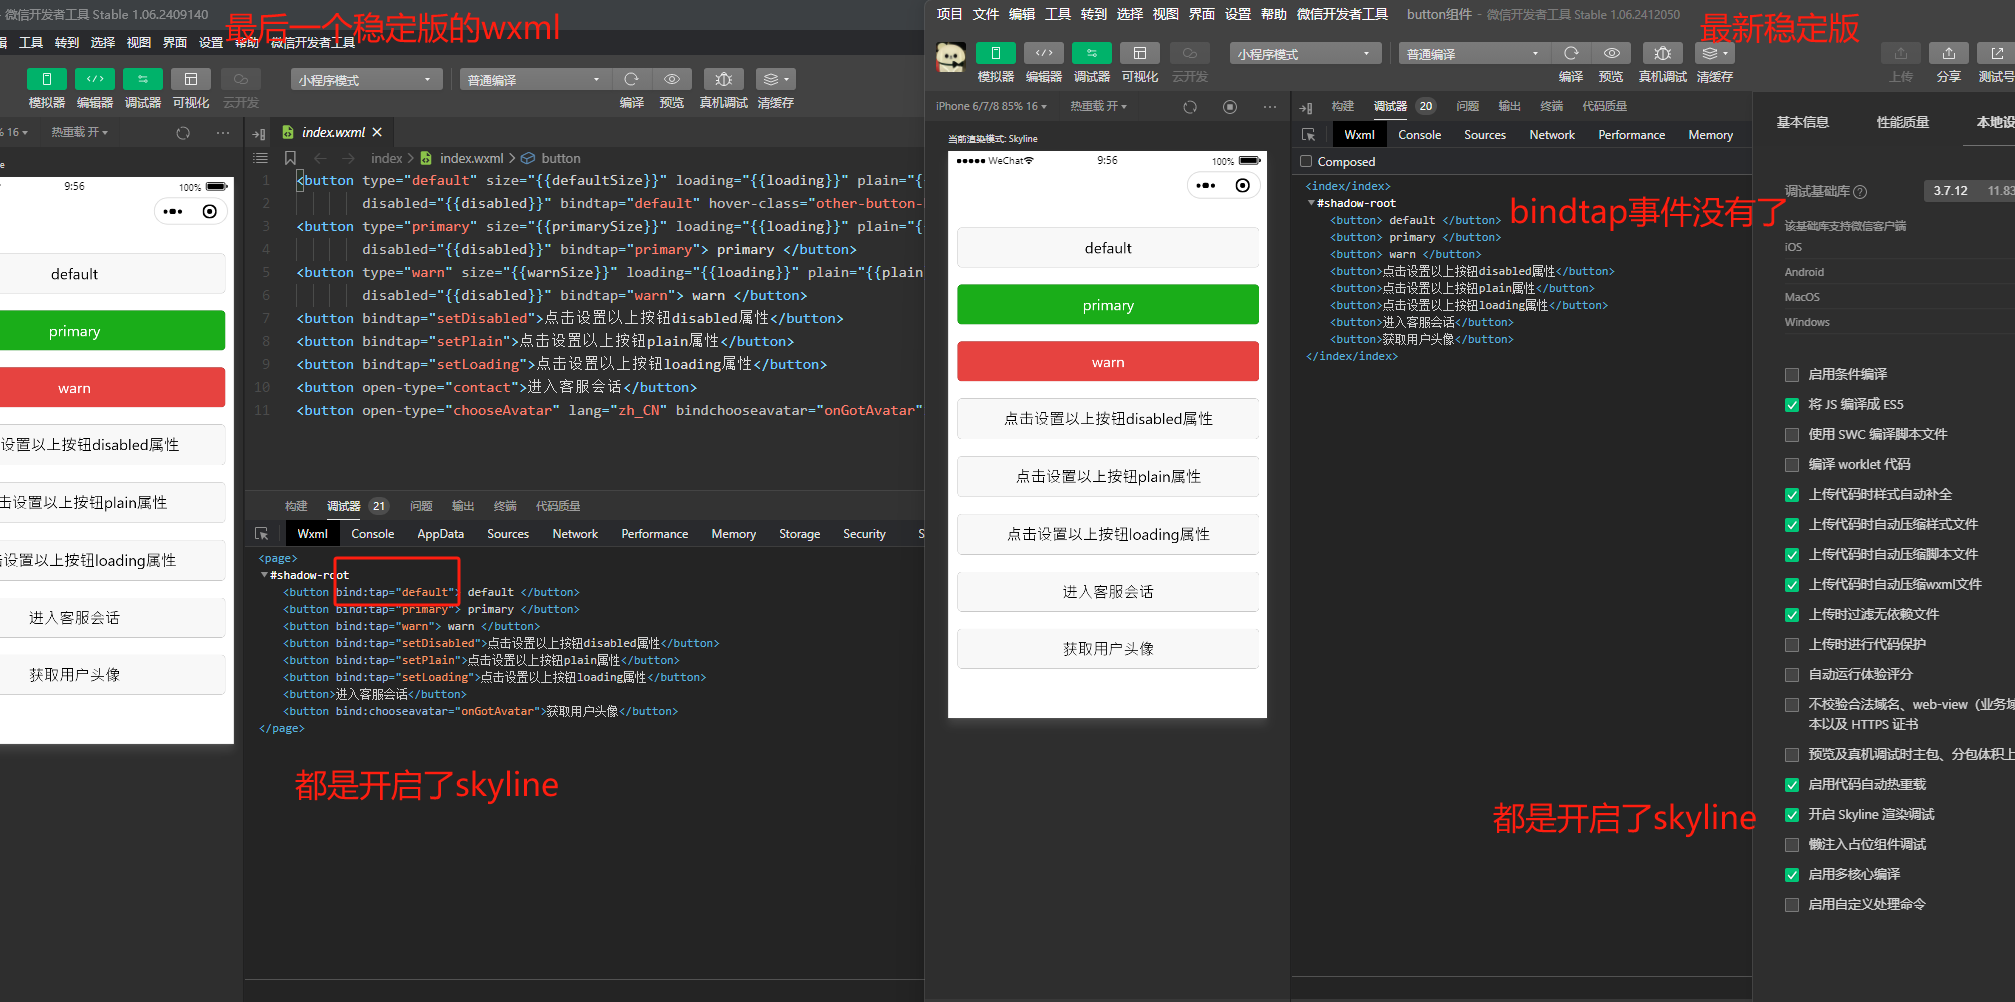2015x1002 pixels.
Task: Tap green primary button in right simulator
Action: [x=1108, y=305]
